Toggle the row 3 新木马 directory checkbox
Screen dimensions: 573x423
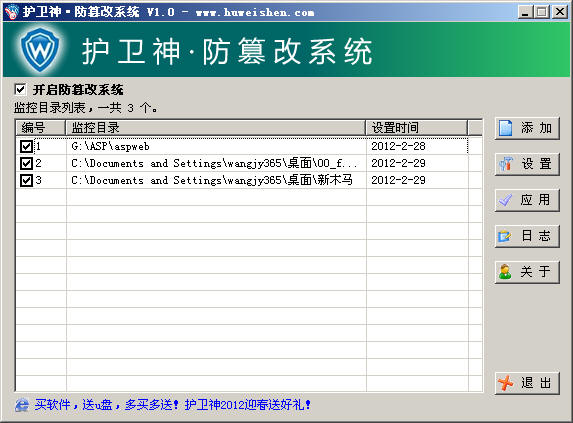pyautogui.click(x=26, y=180)
